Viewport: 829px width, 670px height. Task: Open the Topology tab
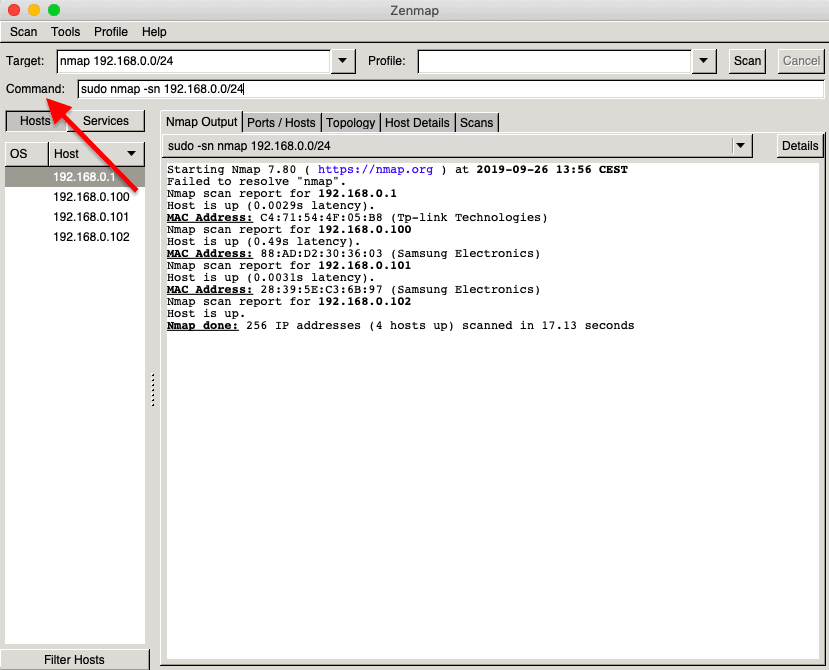pyautogui.click(x=351, y=123)
